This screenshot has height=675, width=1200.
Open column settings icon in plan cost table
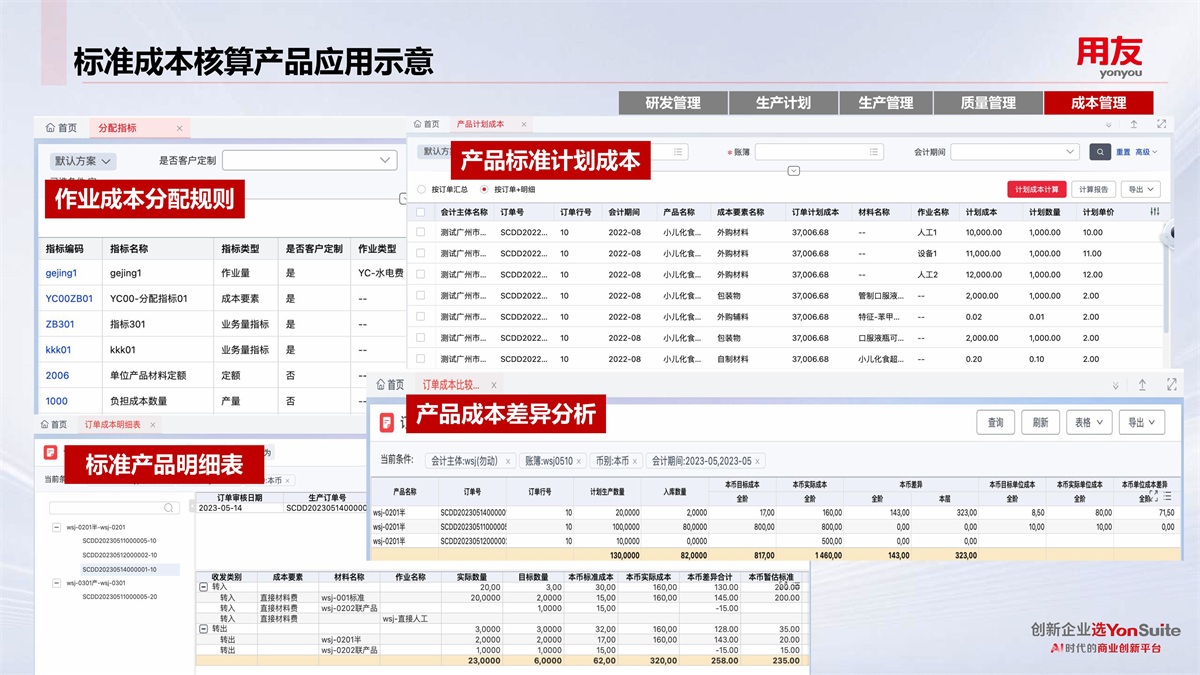1155,212
